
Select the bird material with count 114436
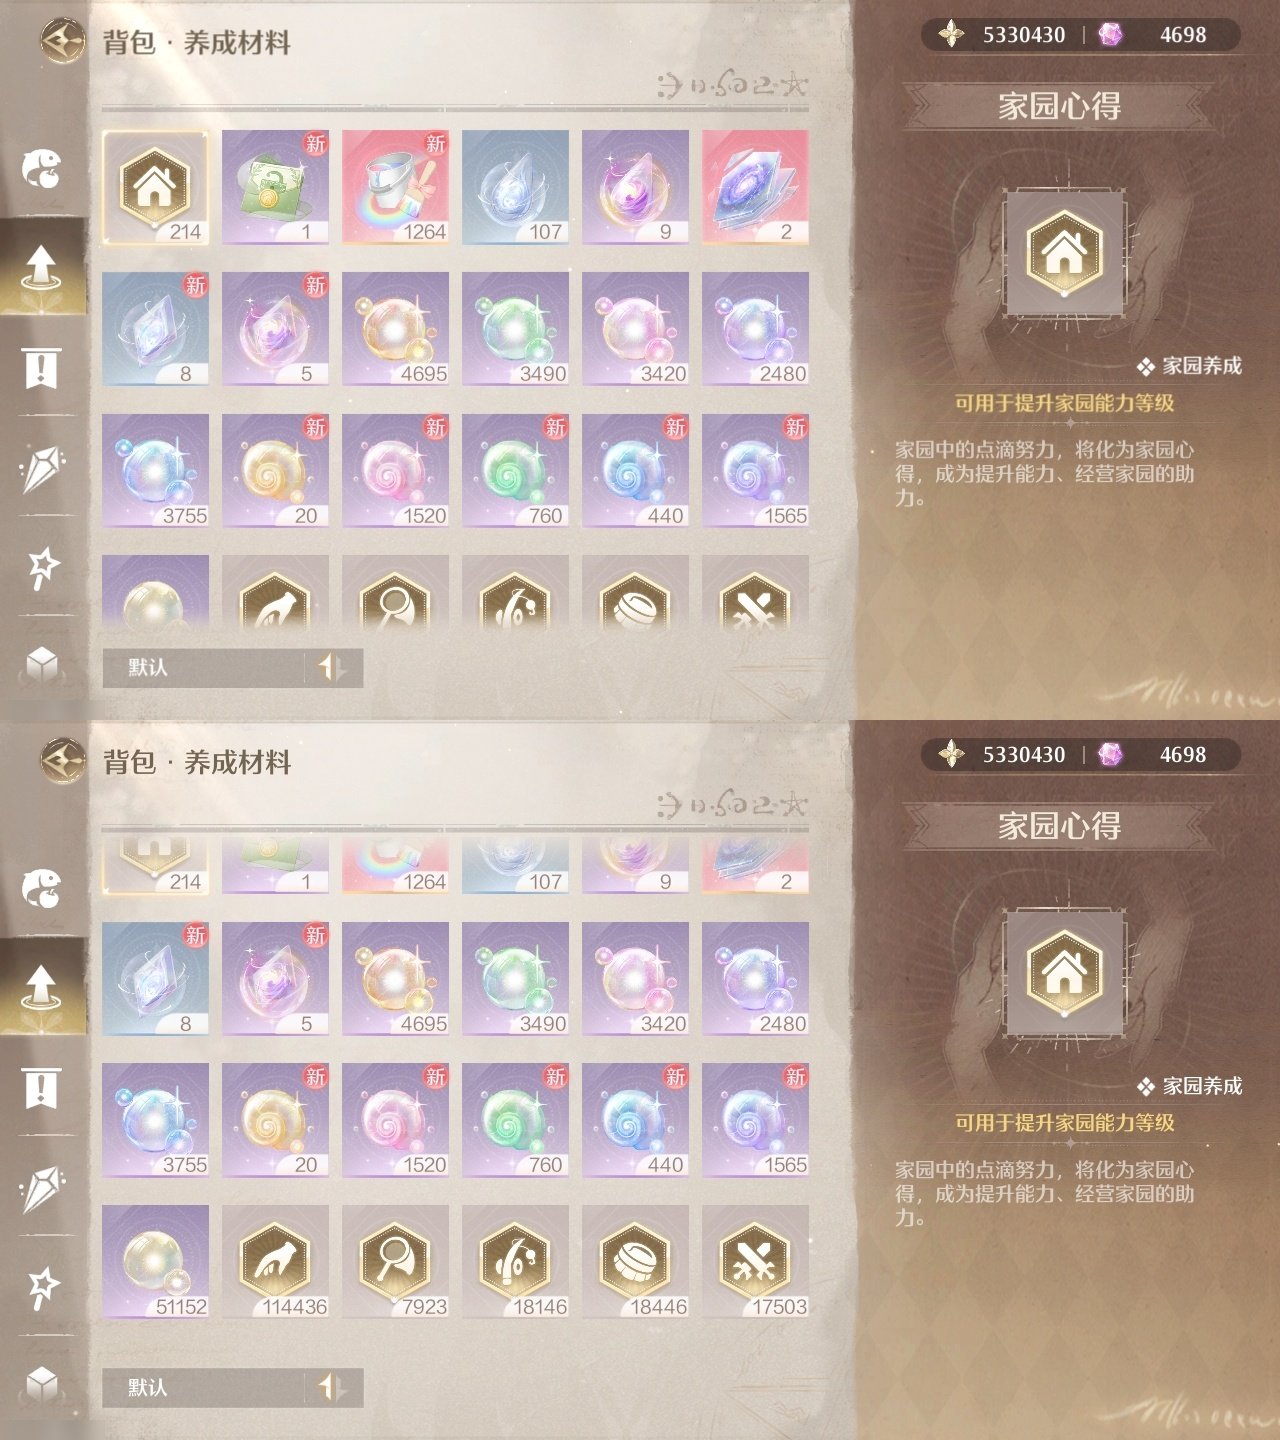coord(275,1261)
